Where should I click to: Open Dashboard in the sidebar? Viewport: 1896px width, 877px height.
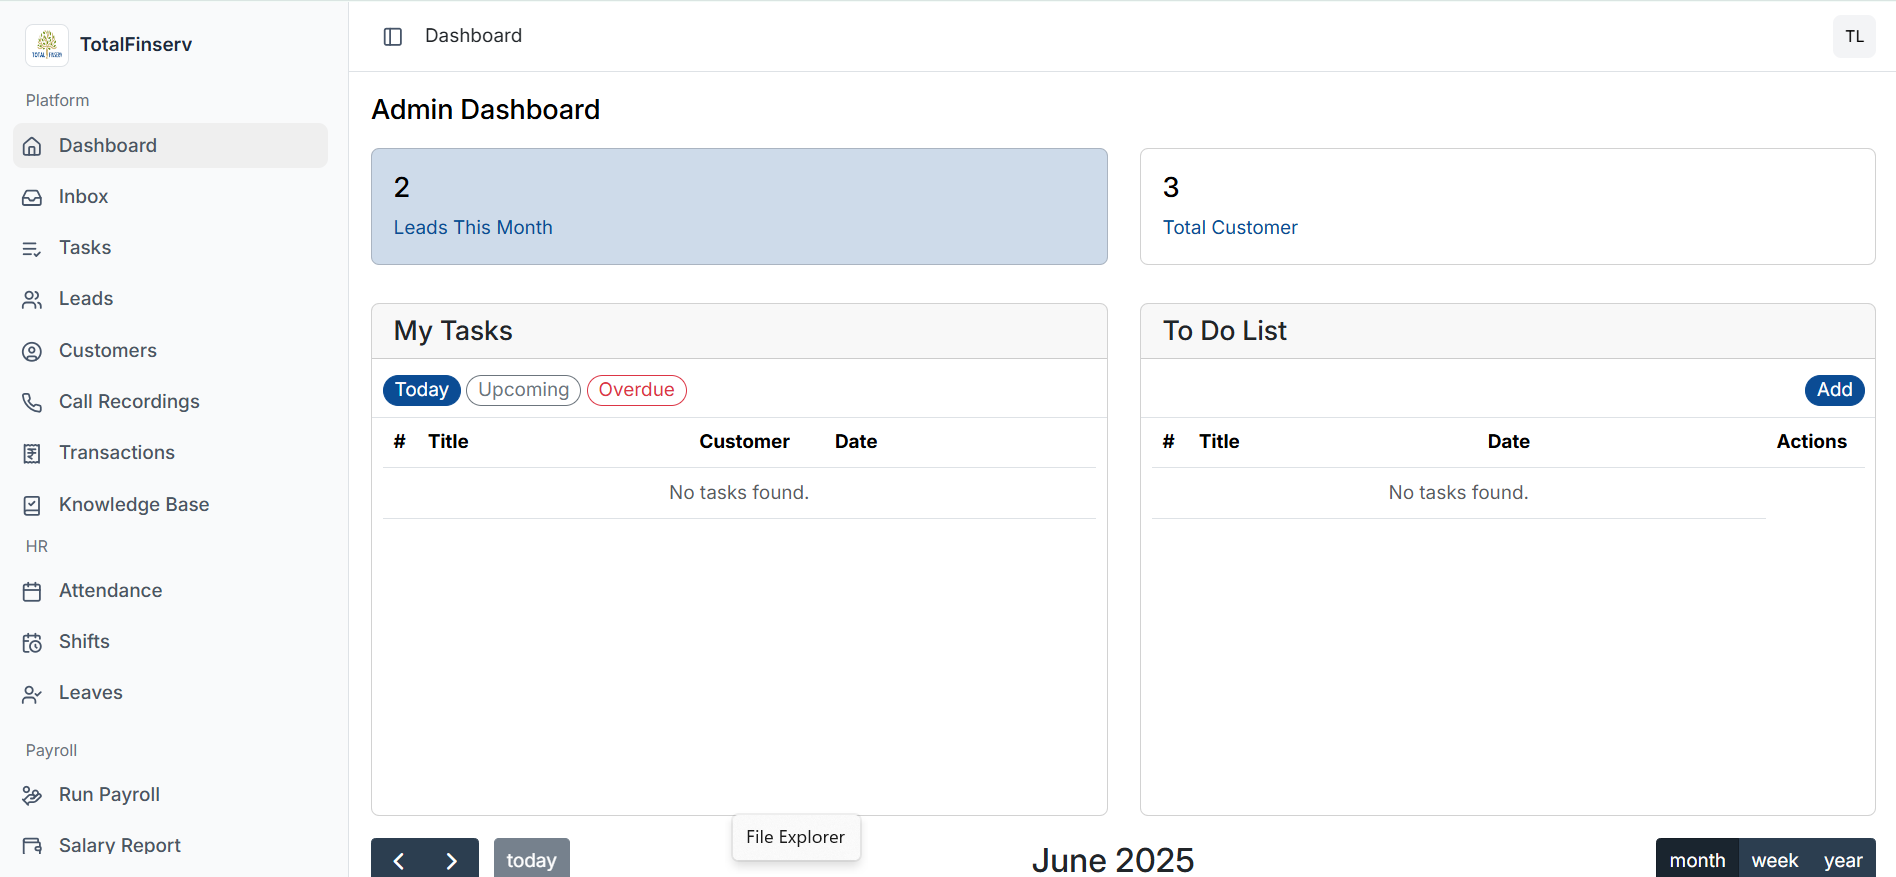point(170,146)
